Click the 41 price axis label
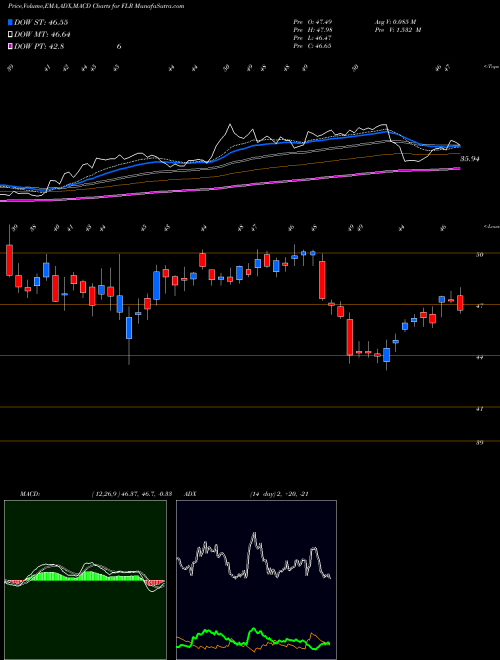 [480, 409]
